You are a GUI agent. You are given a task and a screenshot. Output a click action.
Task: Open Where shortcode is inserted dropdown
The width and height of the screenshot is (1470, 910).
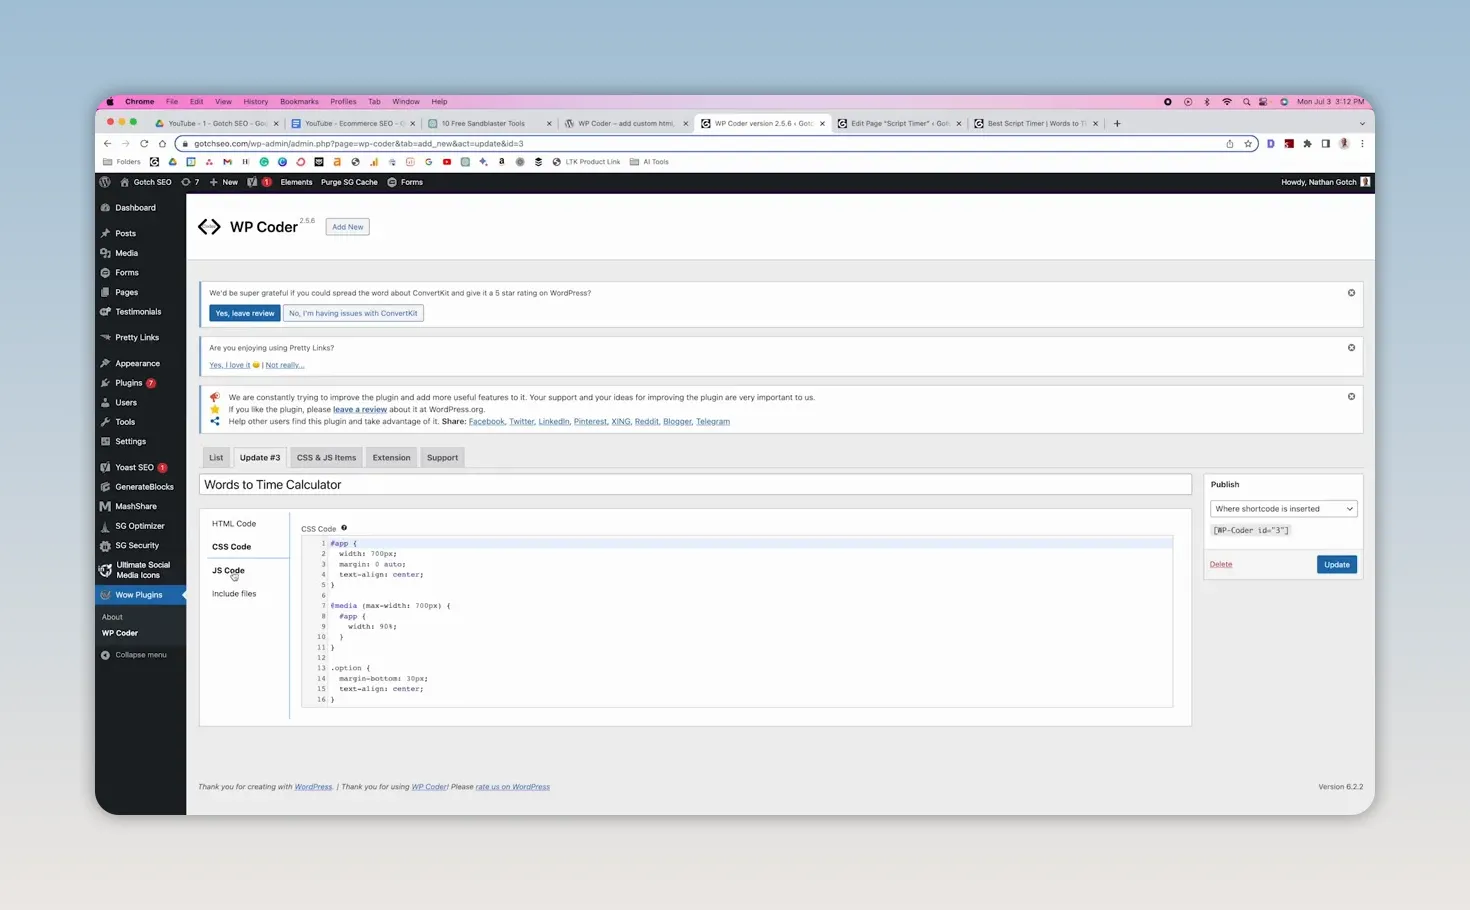1283,509
